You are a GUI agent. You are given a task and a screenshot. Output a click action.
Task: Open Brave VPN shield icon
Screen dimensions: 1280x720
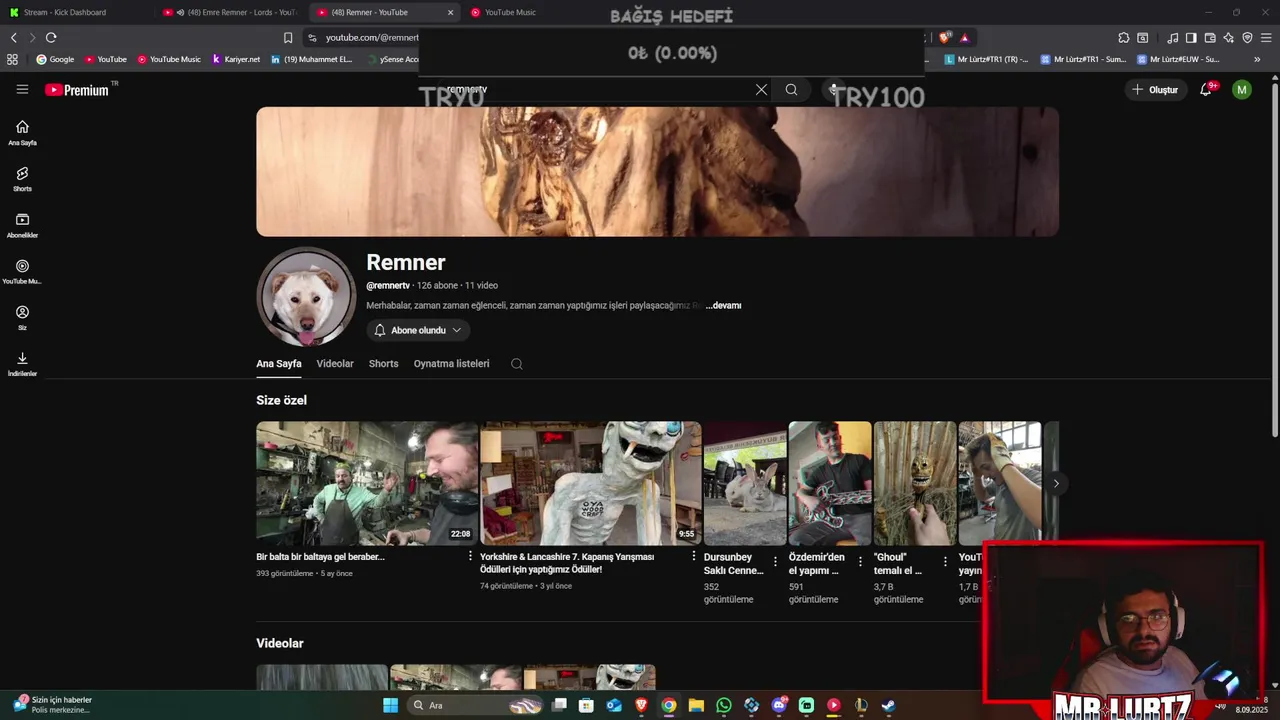tap(1247, 38)
